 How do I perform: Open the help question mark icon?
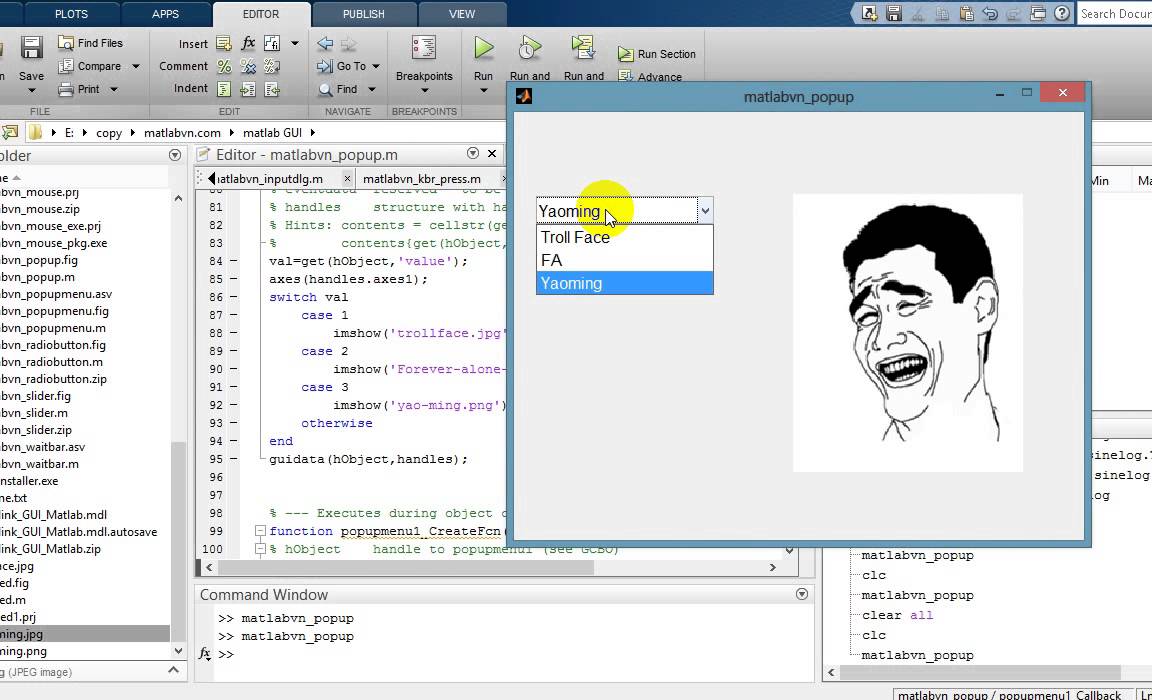click(x=1062, y=13)
